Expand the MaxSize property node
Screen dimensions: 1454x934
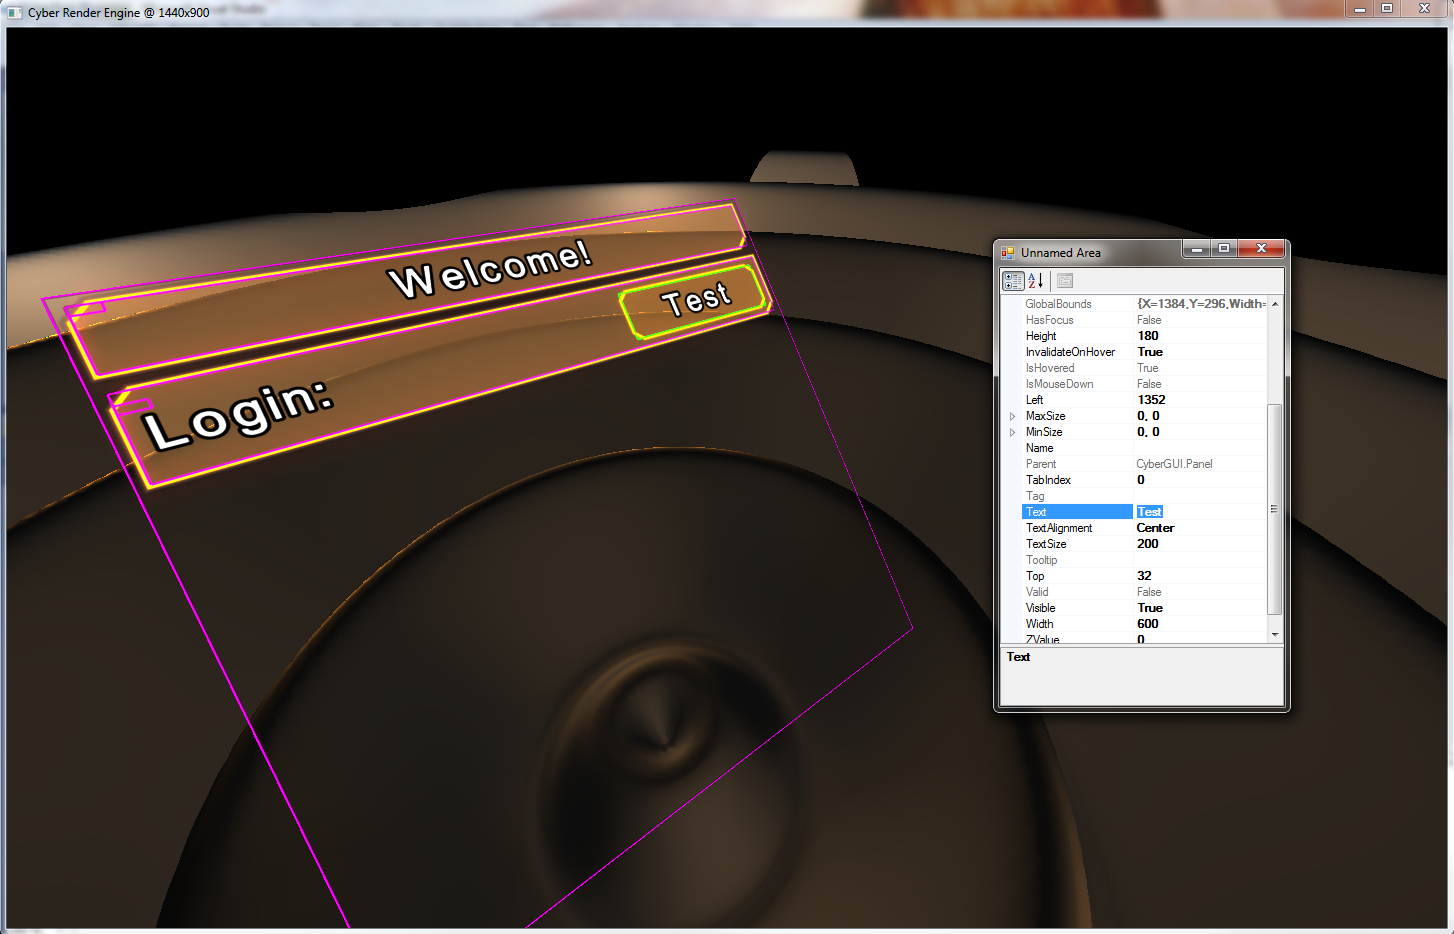point(1012,416)
